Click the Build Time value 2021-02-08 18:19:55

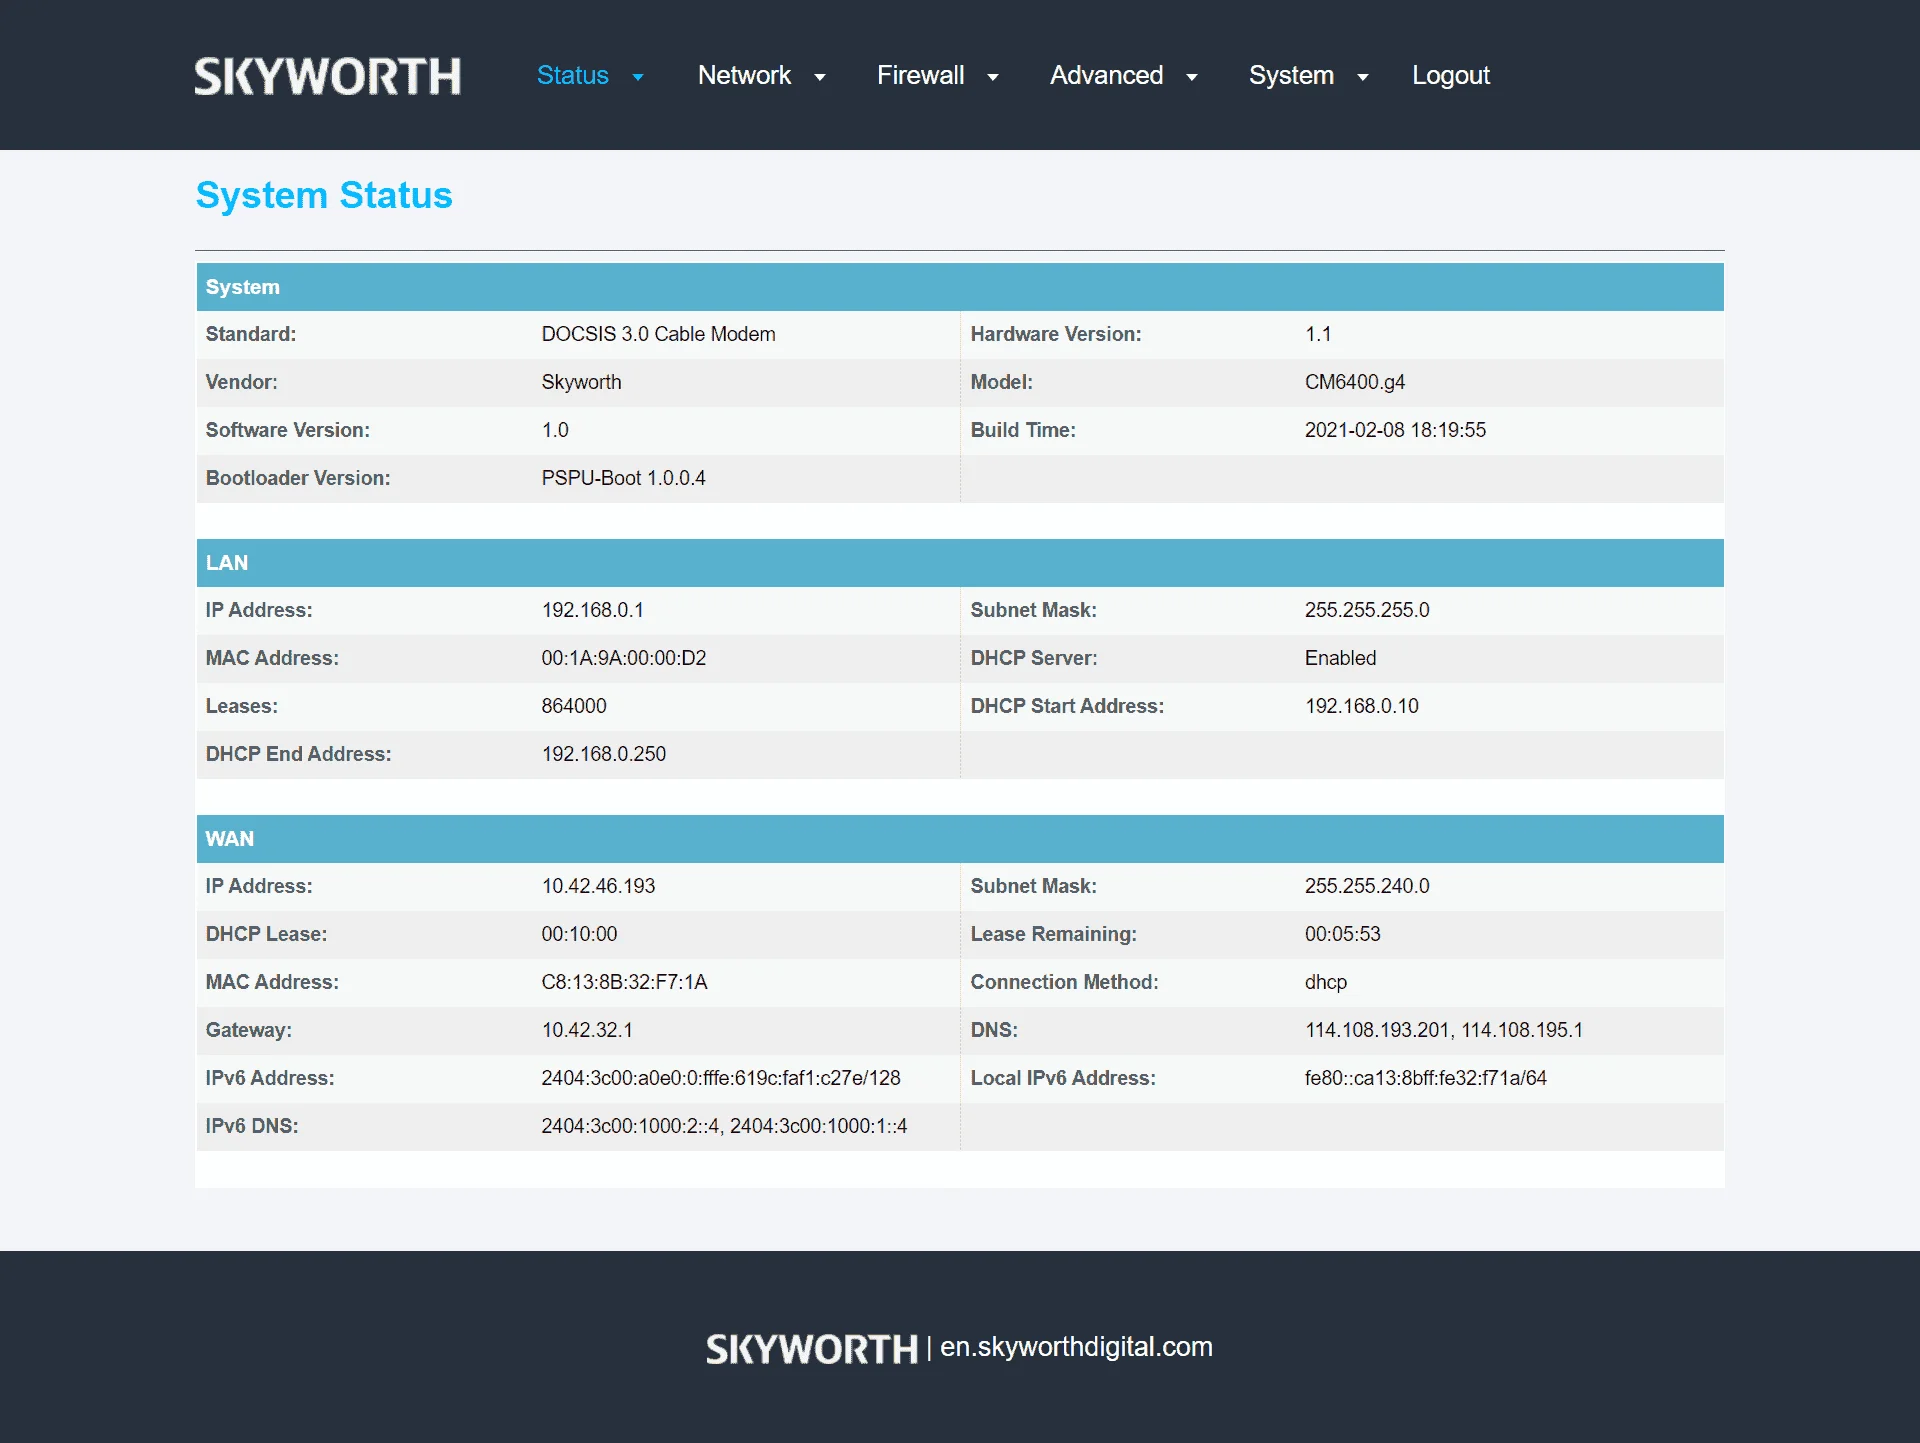click(x=1396, y=430)
